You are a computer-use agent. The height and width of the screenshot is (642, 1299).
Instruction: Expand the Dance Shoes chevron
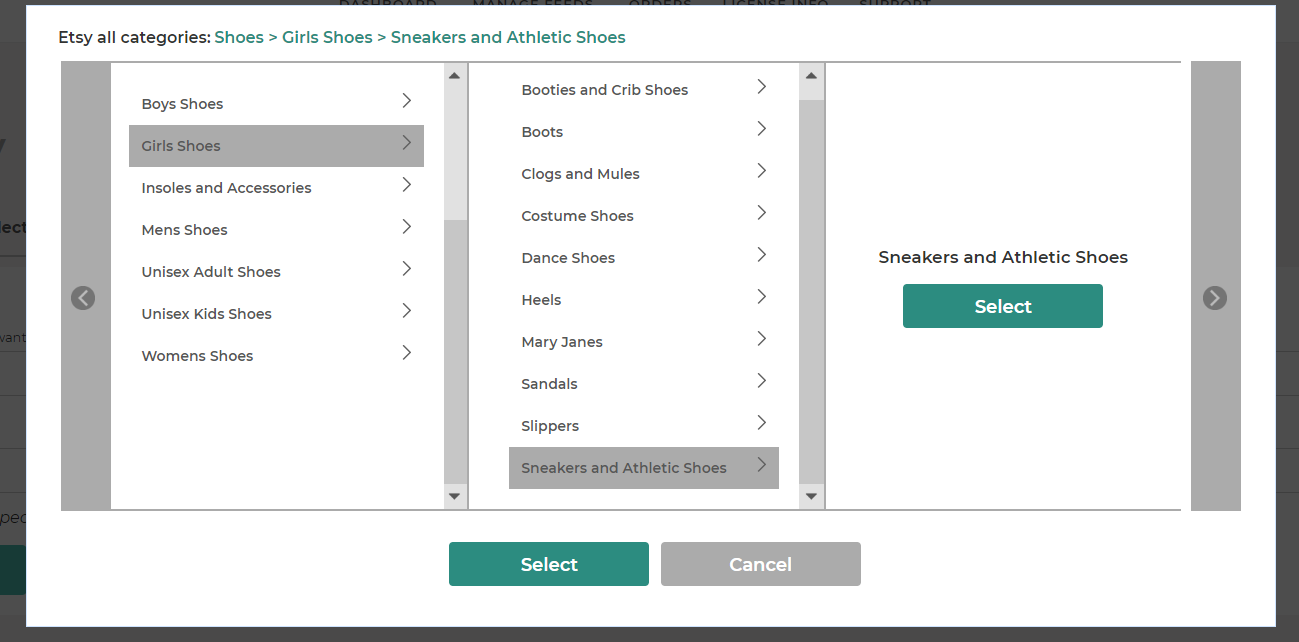pos(762,255)
